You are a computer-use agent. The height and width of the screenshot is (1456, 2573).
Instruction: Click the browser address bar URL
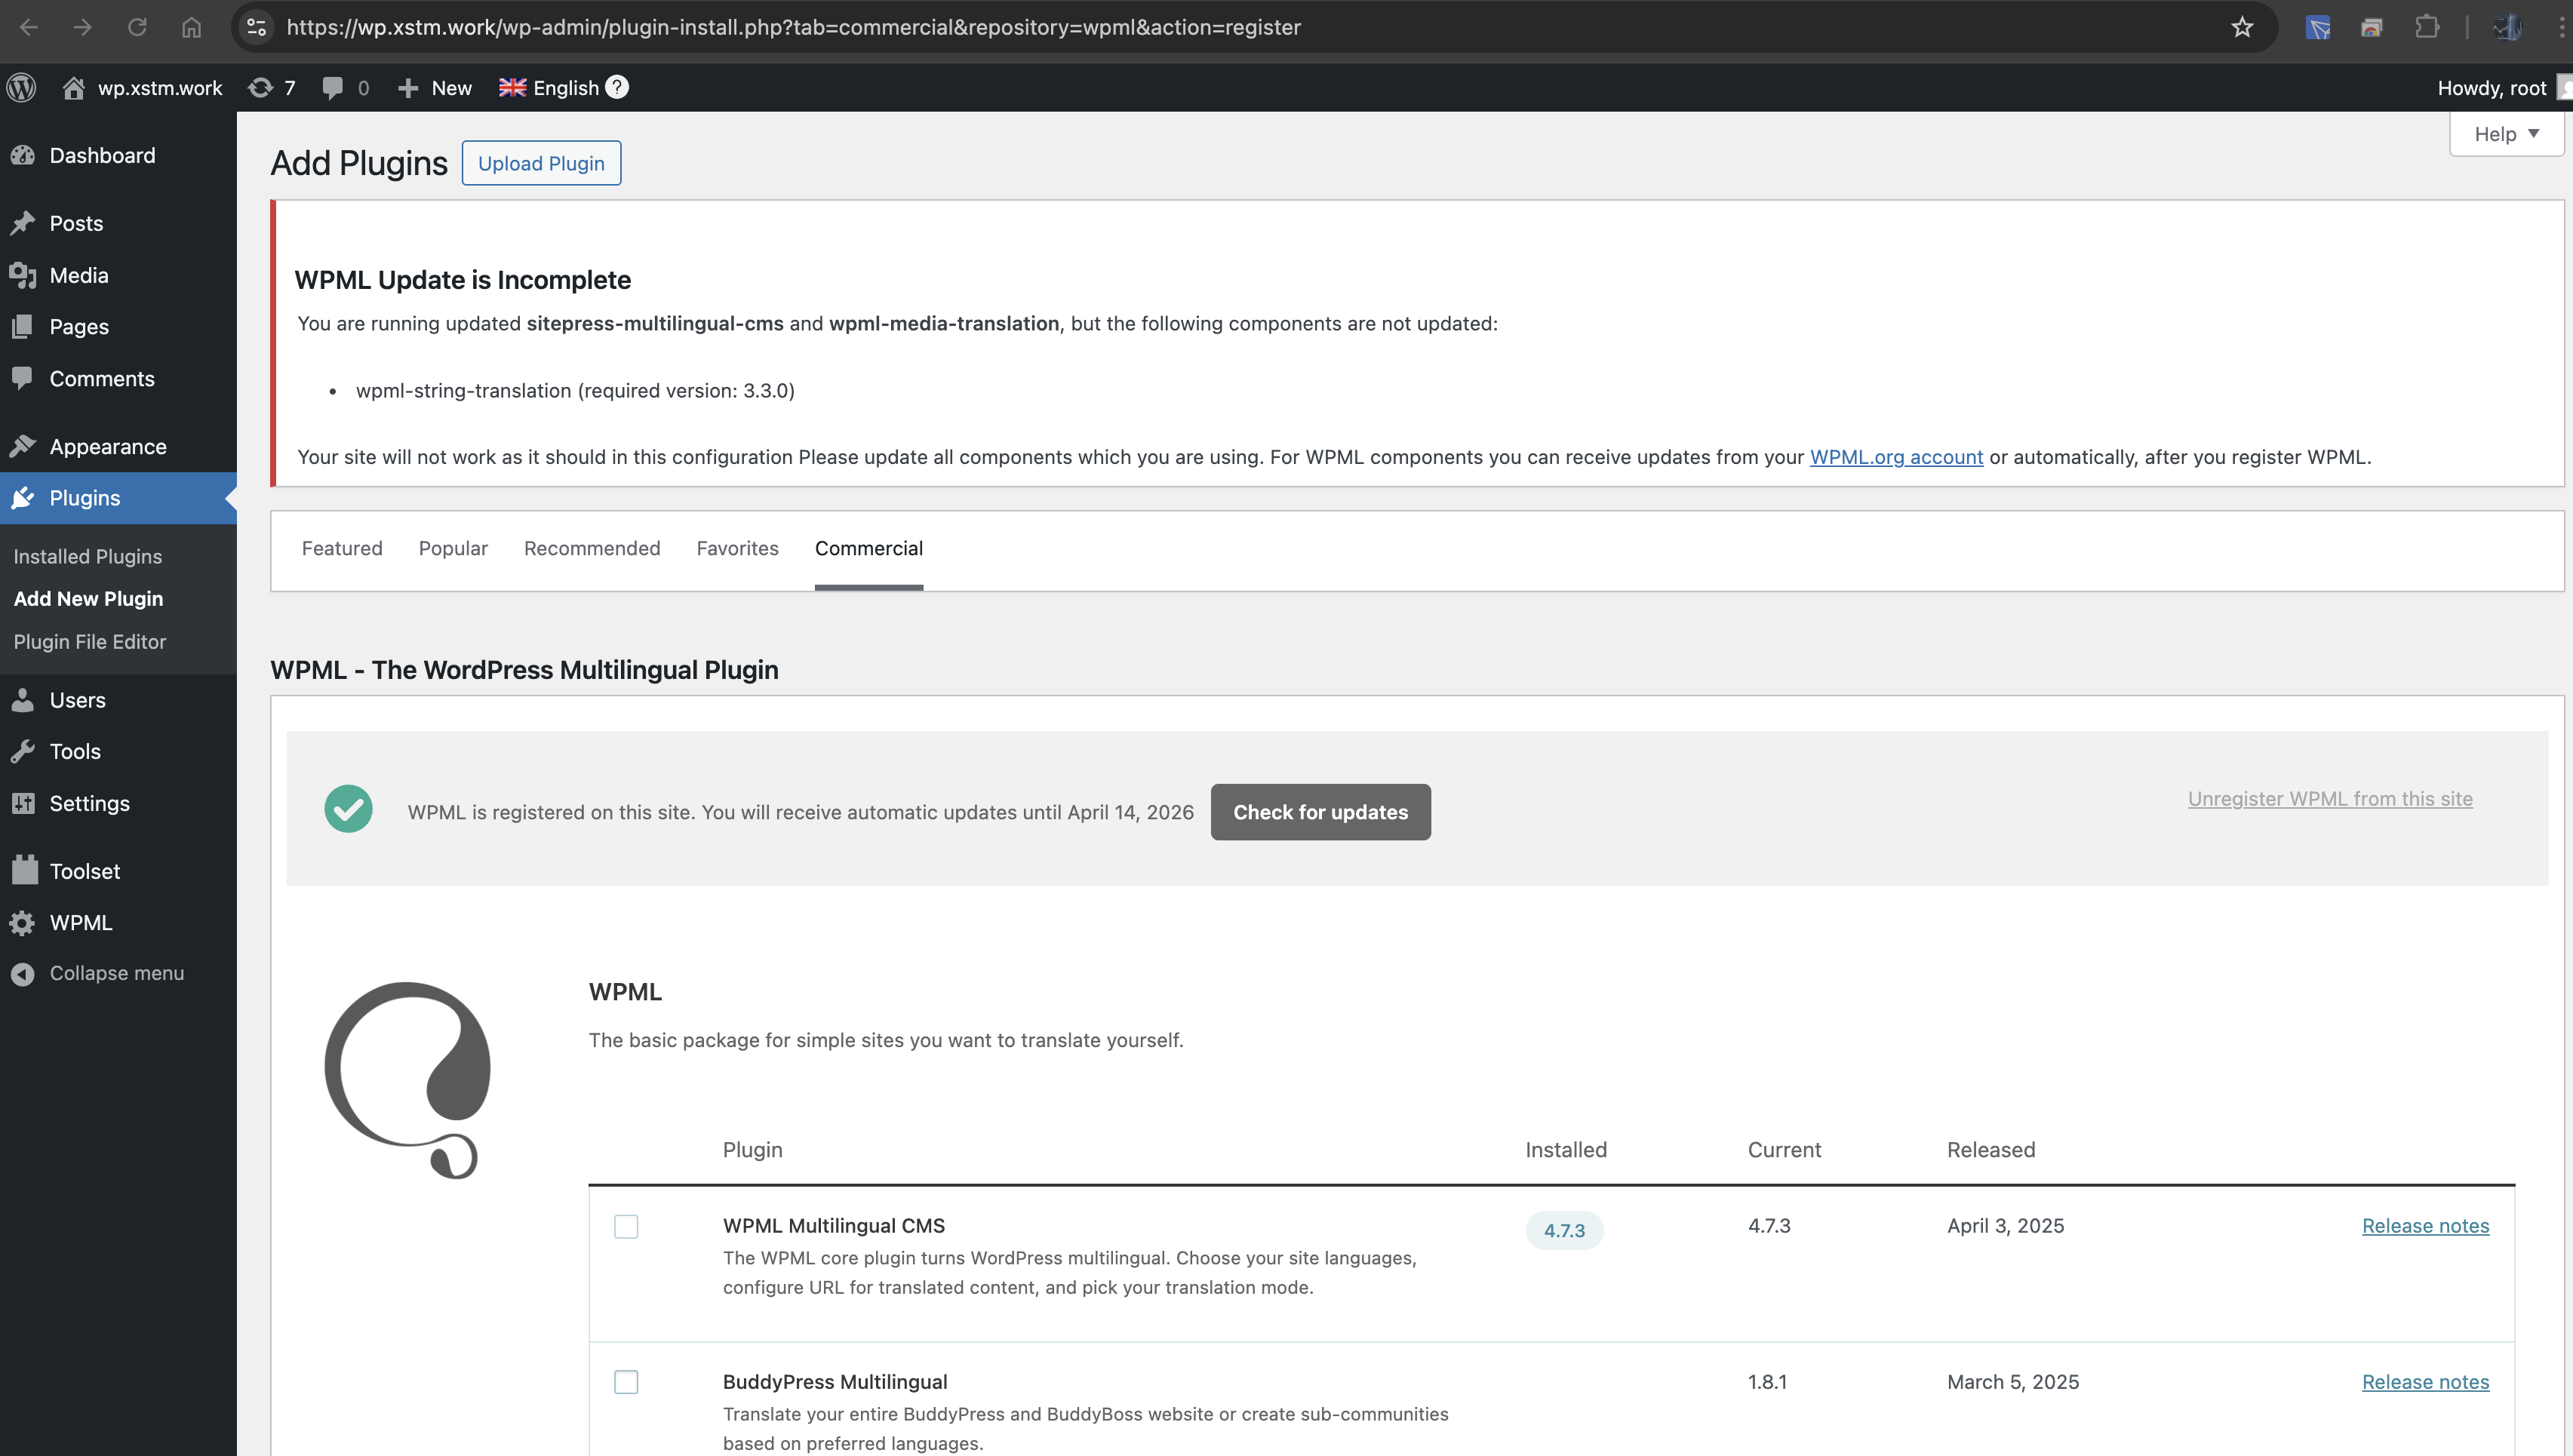coord(793,27)
